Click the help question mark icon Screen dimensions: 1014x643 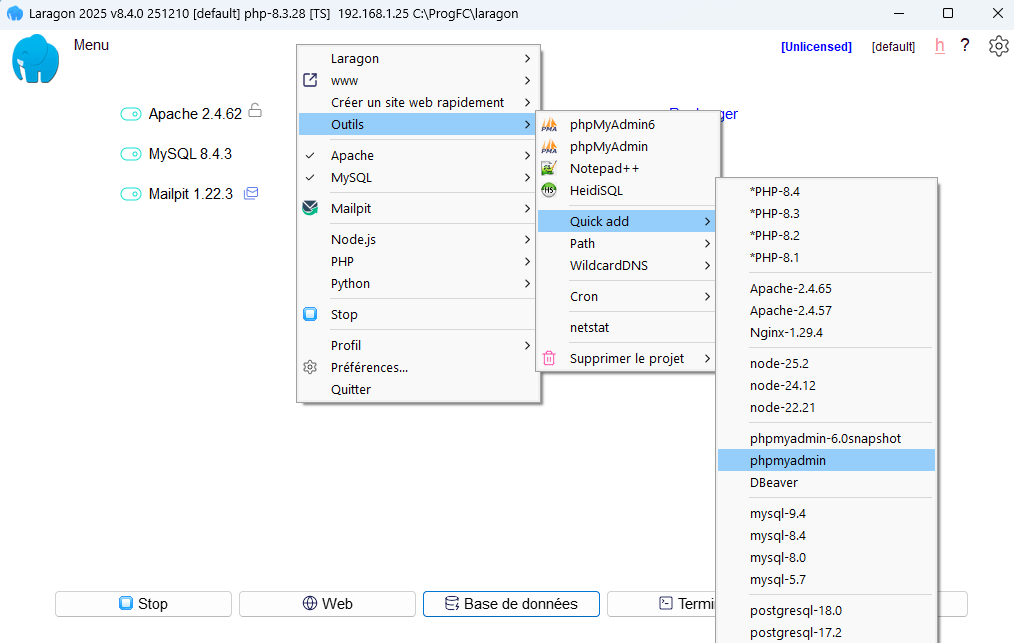click(x=965, y=46)
